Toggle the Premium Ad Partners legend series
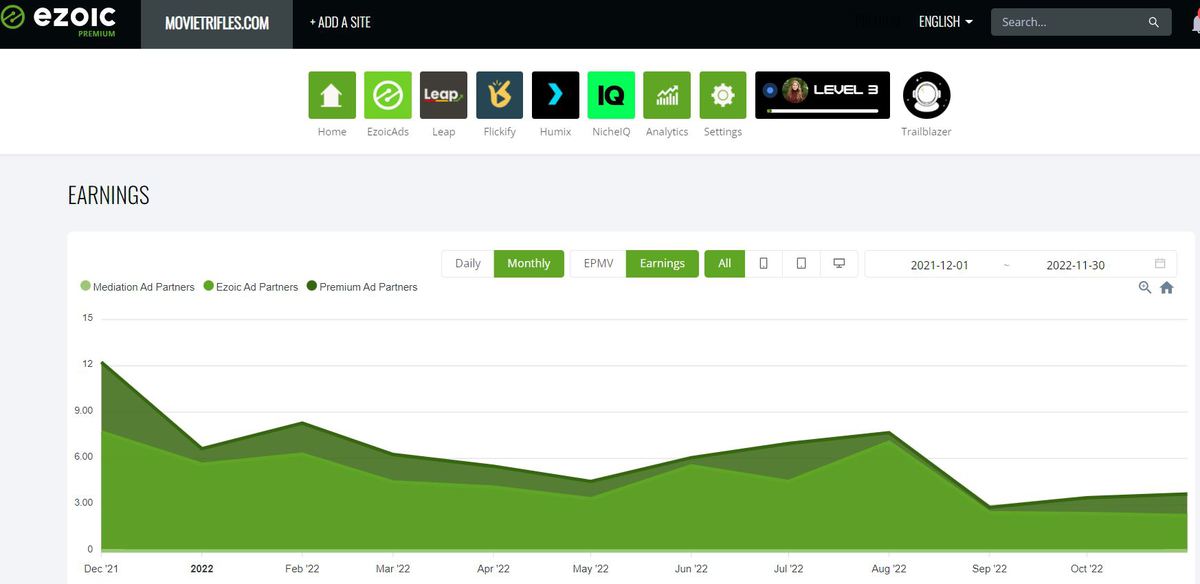The image size is (1200, 584). click(362, 287)
